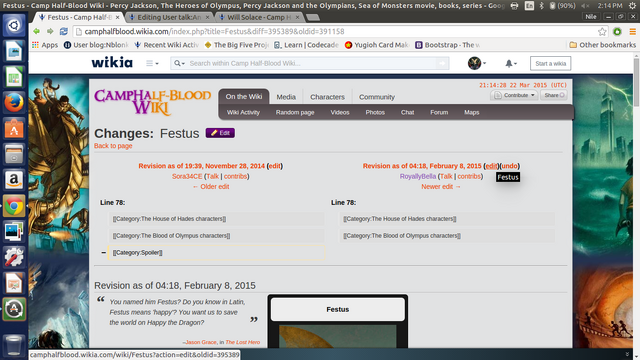This screenshot has width=640, height=360.
Task: Open contribs link for Sora34CE
Action: [x=236, y=176]
